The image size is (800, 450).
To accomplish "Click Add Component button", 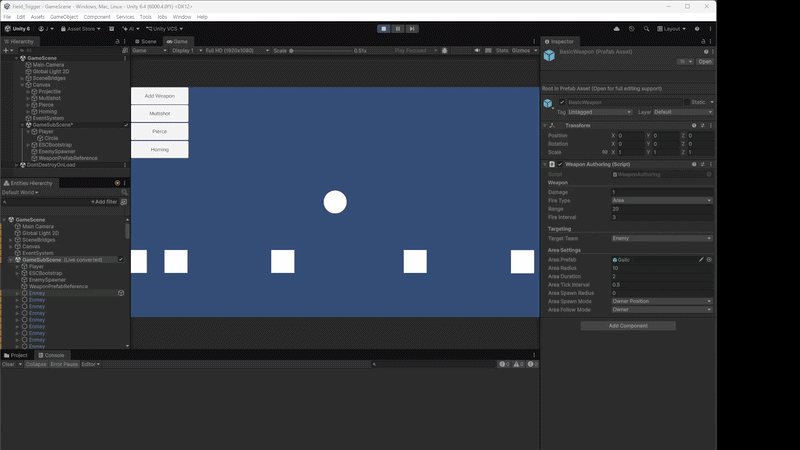I will [628, 326].
